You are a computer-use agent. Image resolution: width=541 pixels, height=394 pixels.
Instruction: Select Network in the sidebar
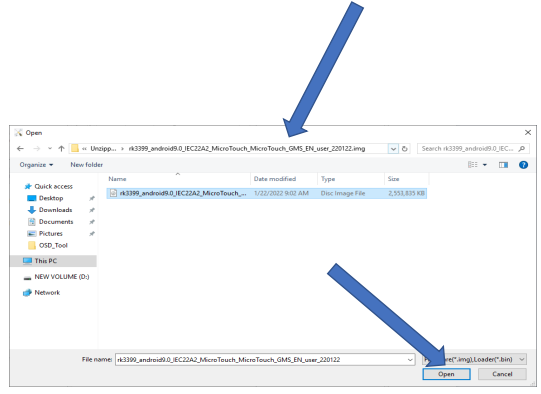[x=47, y=293]
